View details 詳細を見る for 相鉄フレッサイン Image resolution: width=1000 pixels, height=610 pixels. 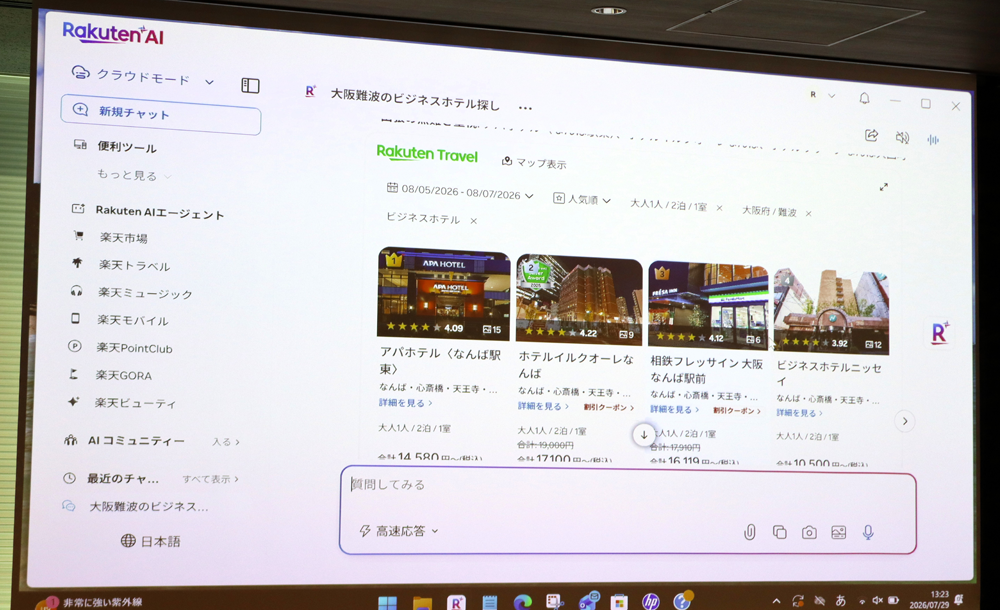pyautogui.click(x=675, y=409)
